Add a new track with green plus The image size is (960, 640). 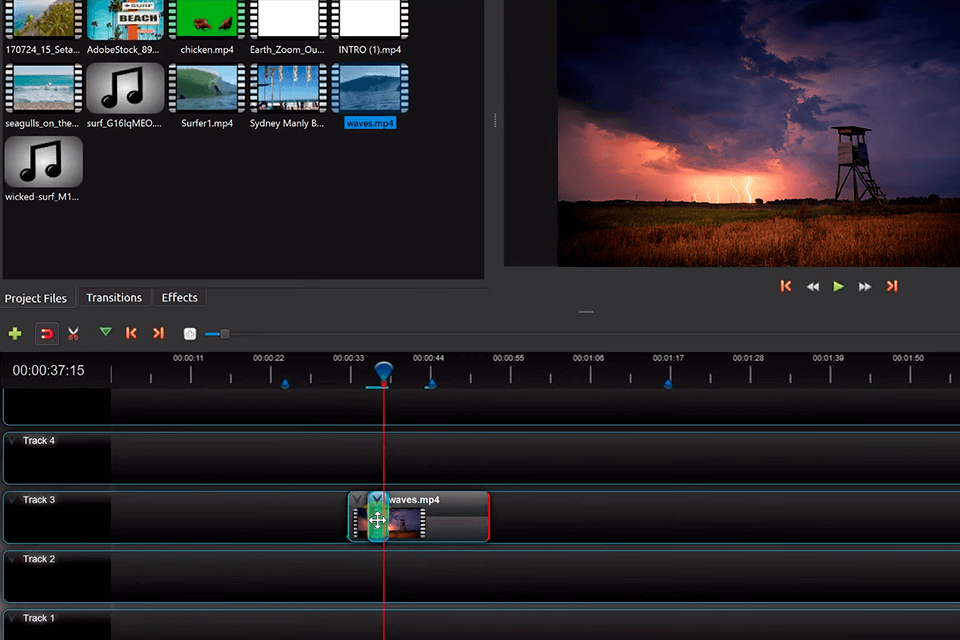point(15,334)
